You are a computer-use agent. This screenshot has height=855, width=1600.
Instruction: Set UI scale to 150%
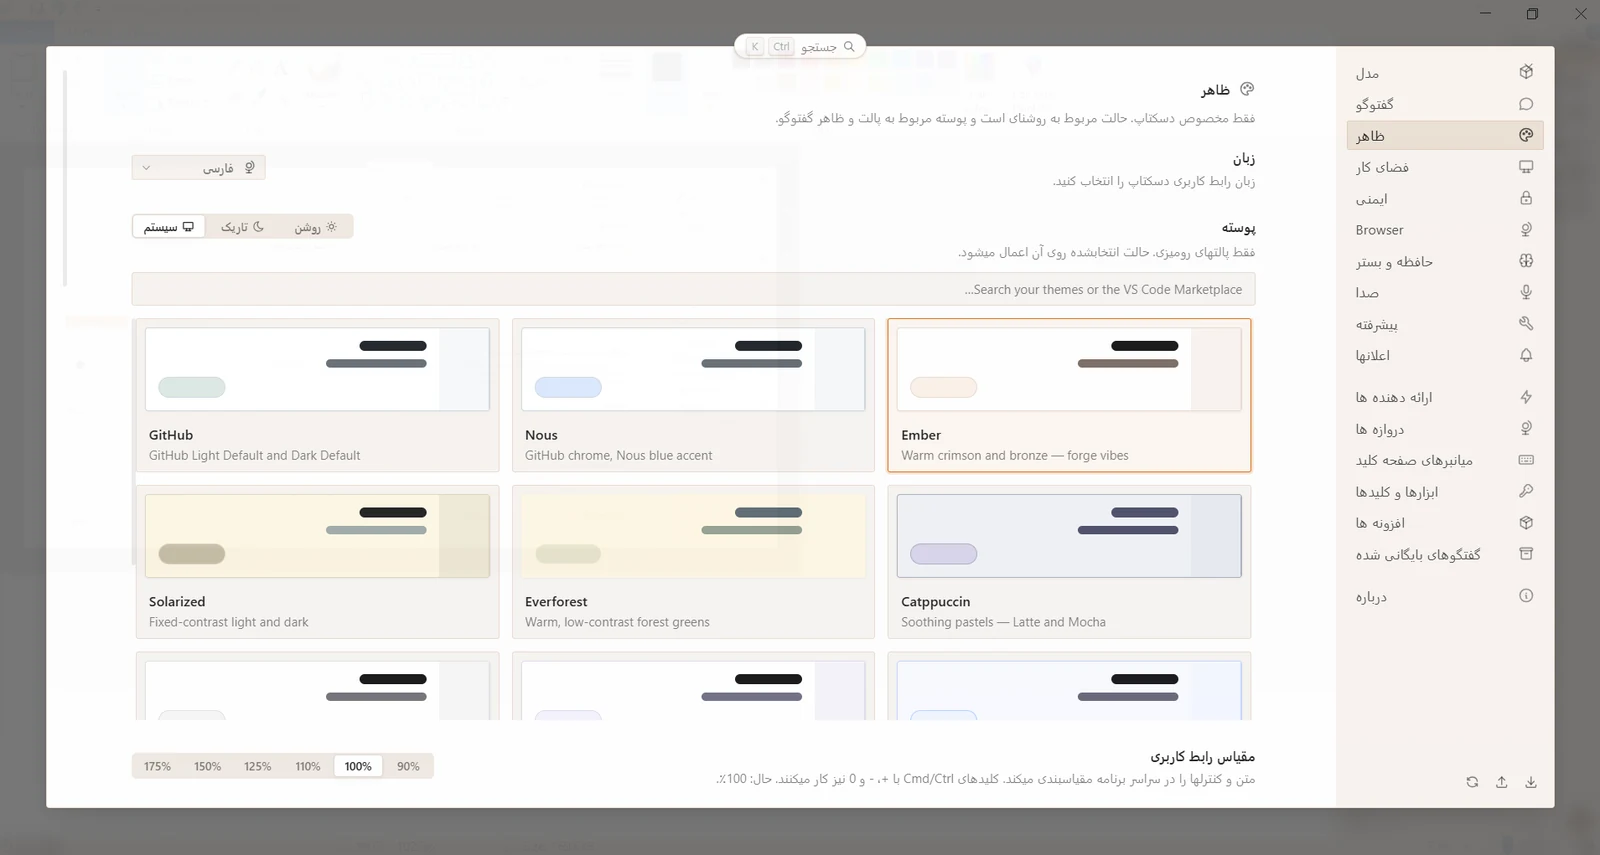click(208, 766)
